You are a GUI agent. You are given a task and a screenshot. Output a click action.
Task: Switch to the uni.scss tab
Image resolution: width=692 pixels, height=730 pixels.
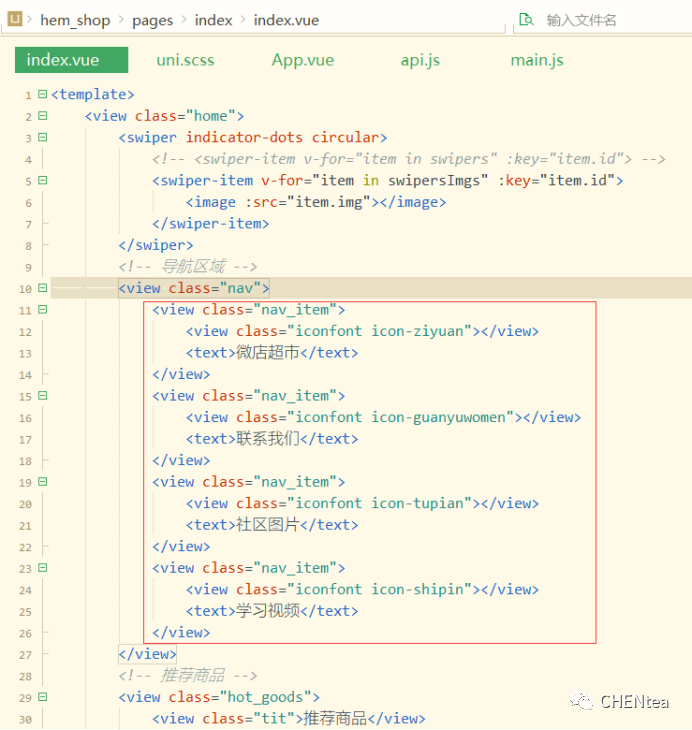pos(185,60)
